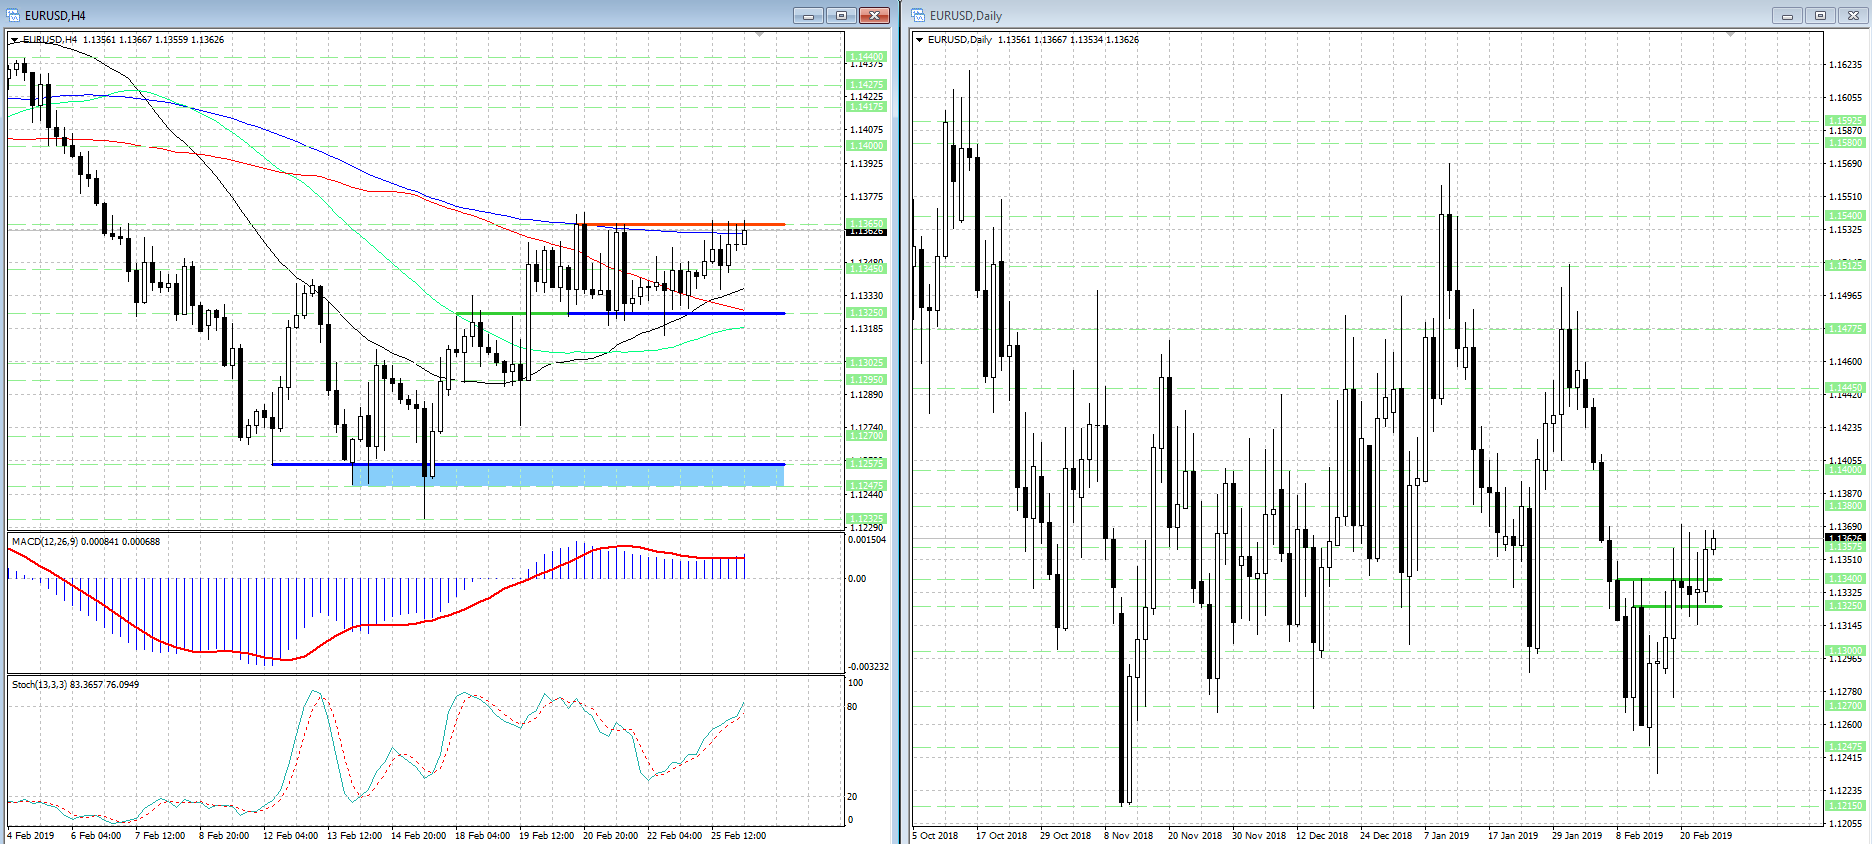Screen dimensions: 1872x844
Task: Click the 20 Feb 2019 label on Daily time axis
Action: pos(1706,835)
